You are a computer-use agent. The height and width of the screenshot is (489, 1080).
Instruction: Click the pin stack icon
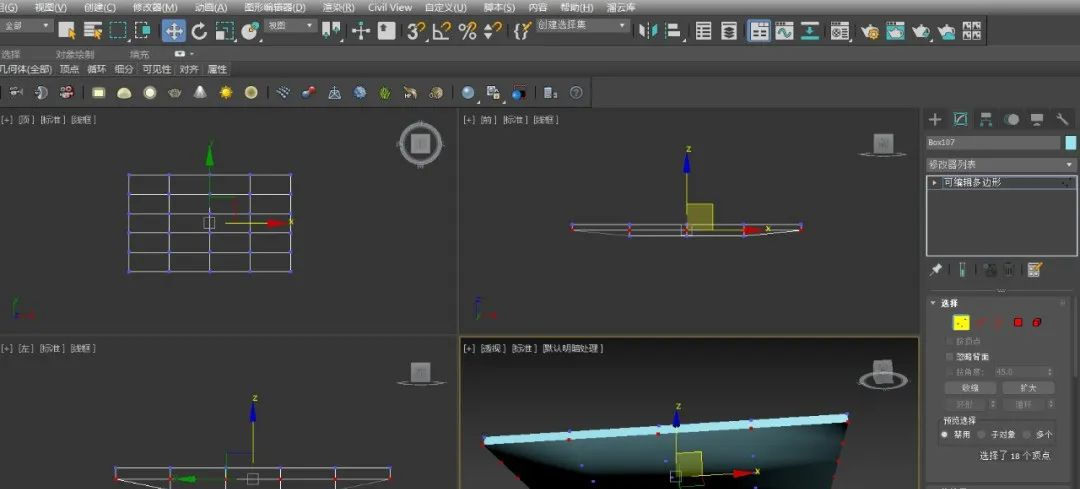pyautogui.click(x=935, y=270)
